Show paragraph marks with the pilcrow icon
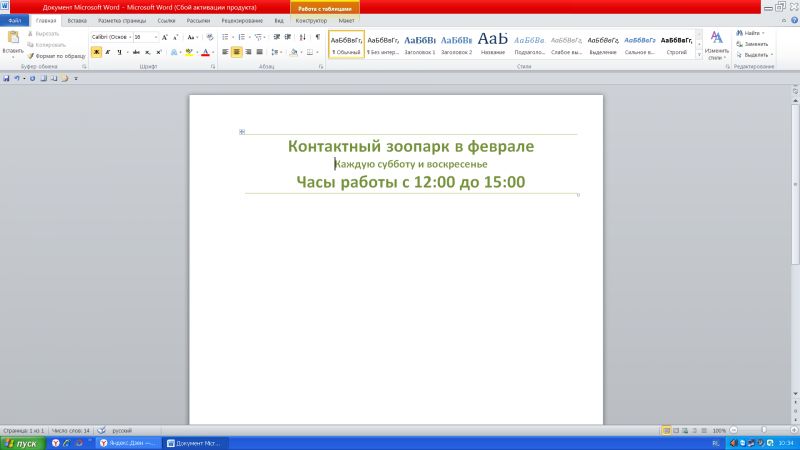 point(317,36)
